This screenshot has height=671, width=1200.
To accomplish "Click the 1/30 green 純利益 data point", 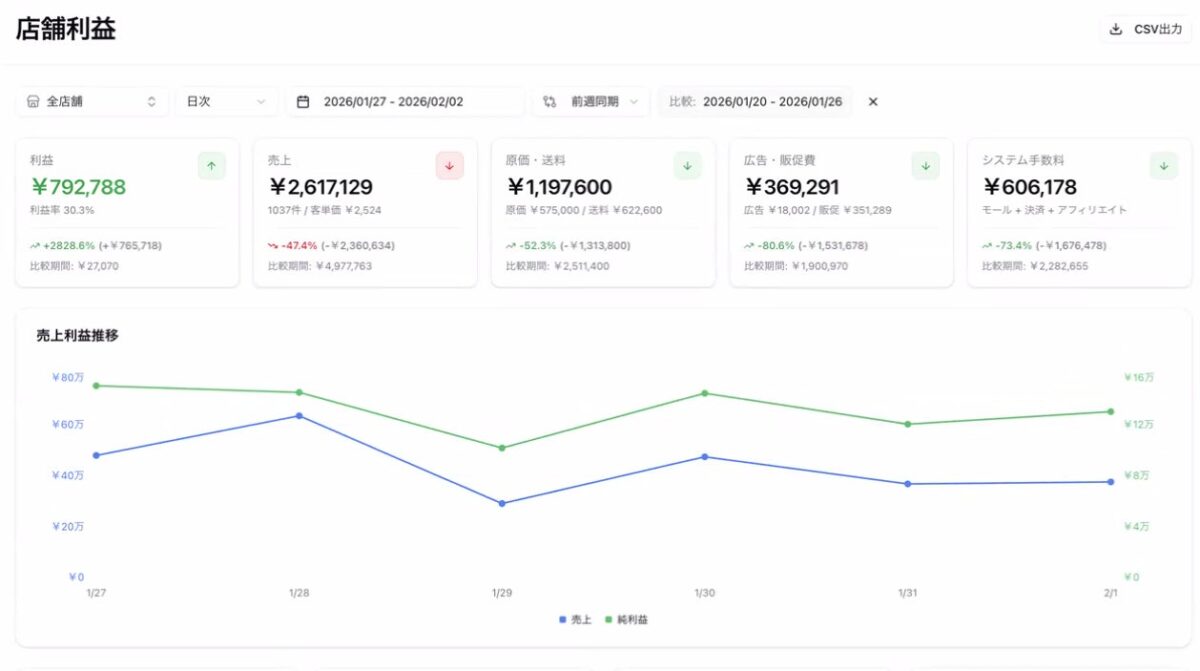I will click(705, 393).
